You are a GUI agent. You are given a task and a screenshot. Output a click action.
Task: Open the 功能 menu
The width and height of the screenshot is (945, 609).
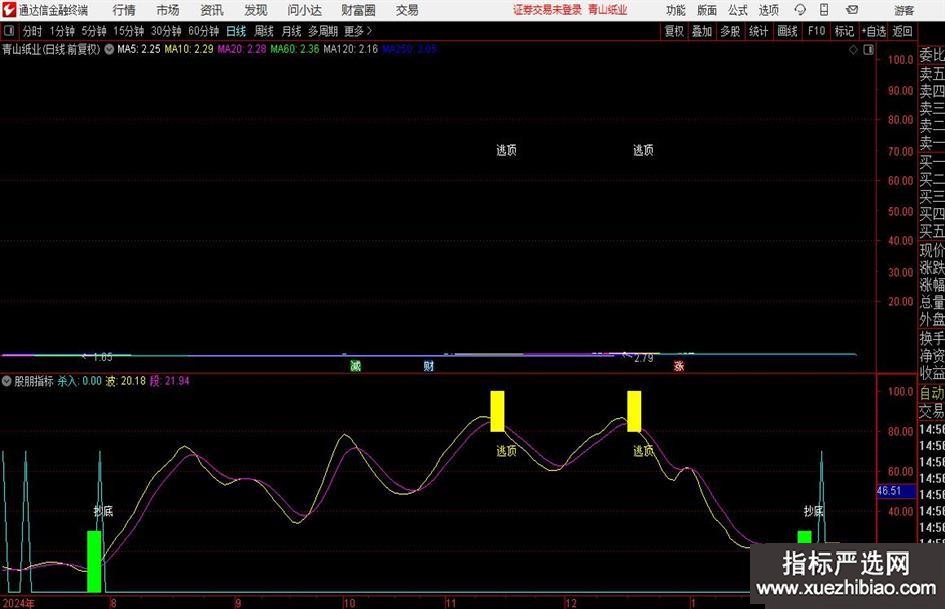(676, 10)
